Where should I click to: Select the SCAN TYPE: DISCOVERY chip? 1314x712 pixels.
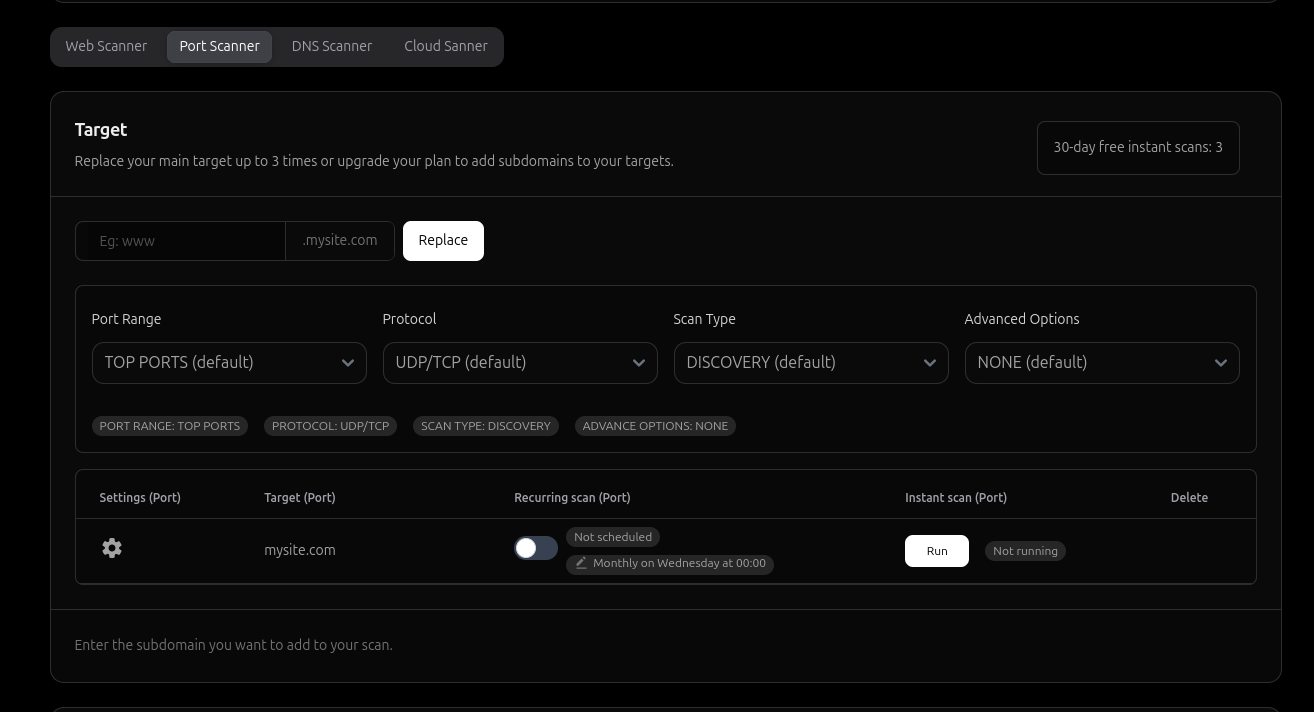486,425
